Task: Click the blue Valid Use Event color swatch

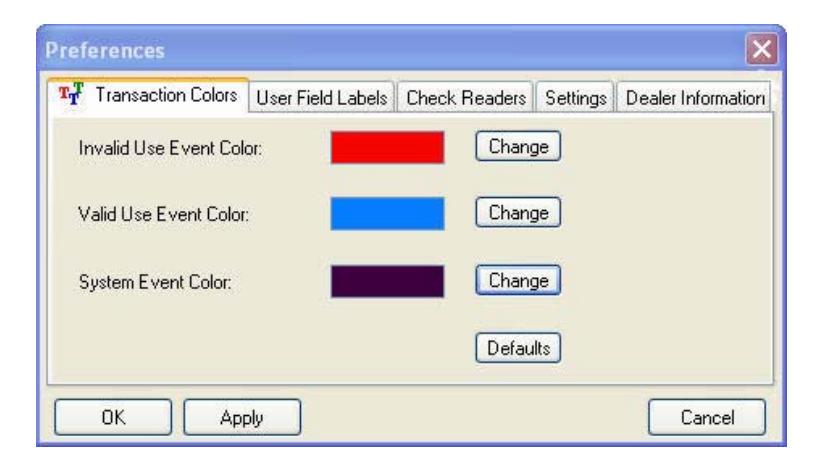Action: [x=387, y=213]
